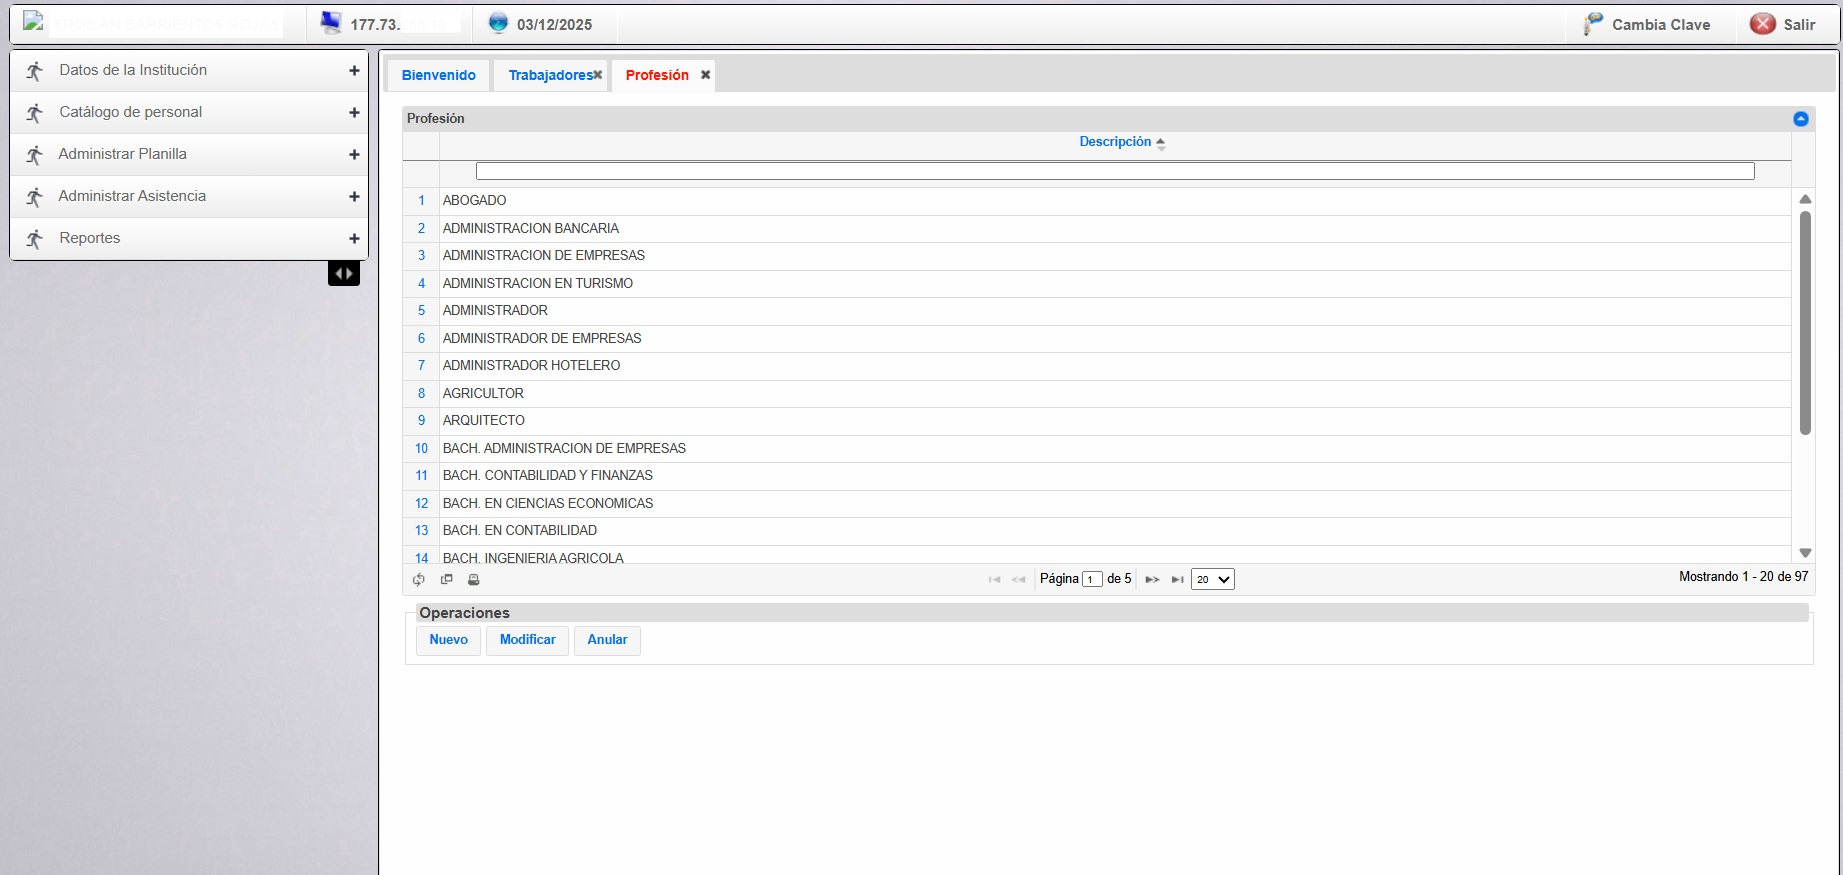Click the Nuevo button
1843x875 pixels.
(x=448, y=640)
